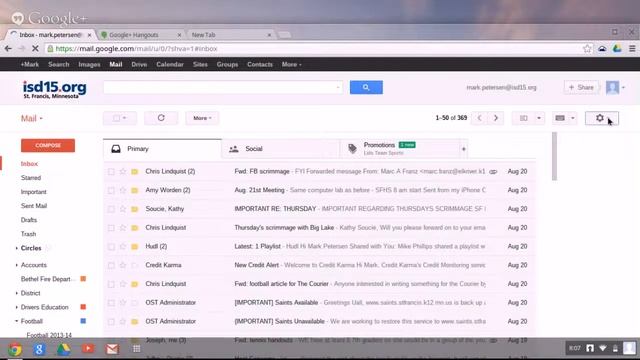640x360 pixels.
Task: Select the Saints Available email checkbox
Action: 111,303
